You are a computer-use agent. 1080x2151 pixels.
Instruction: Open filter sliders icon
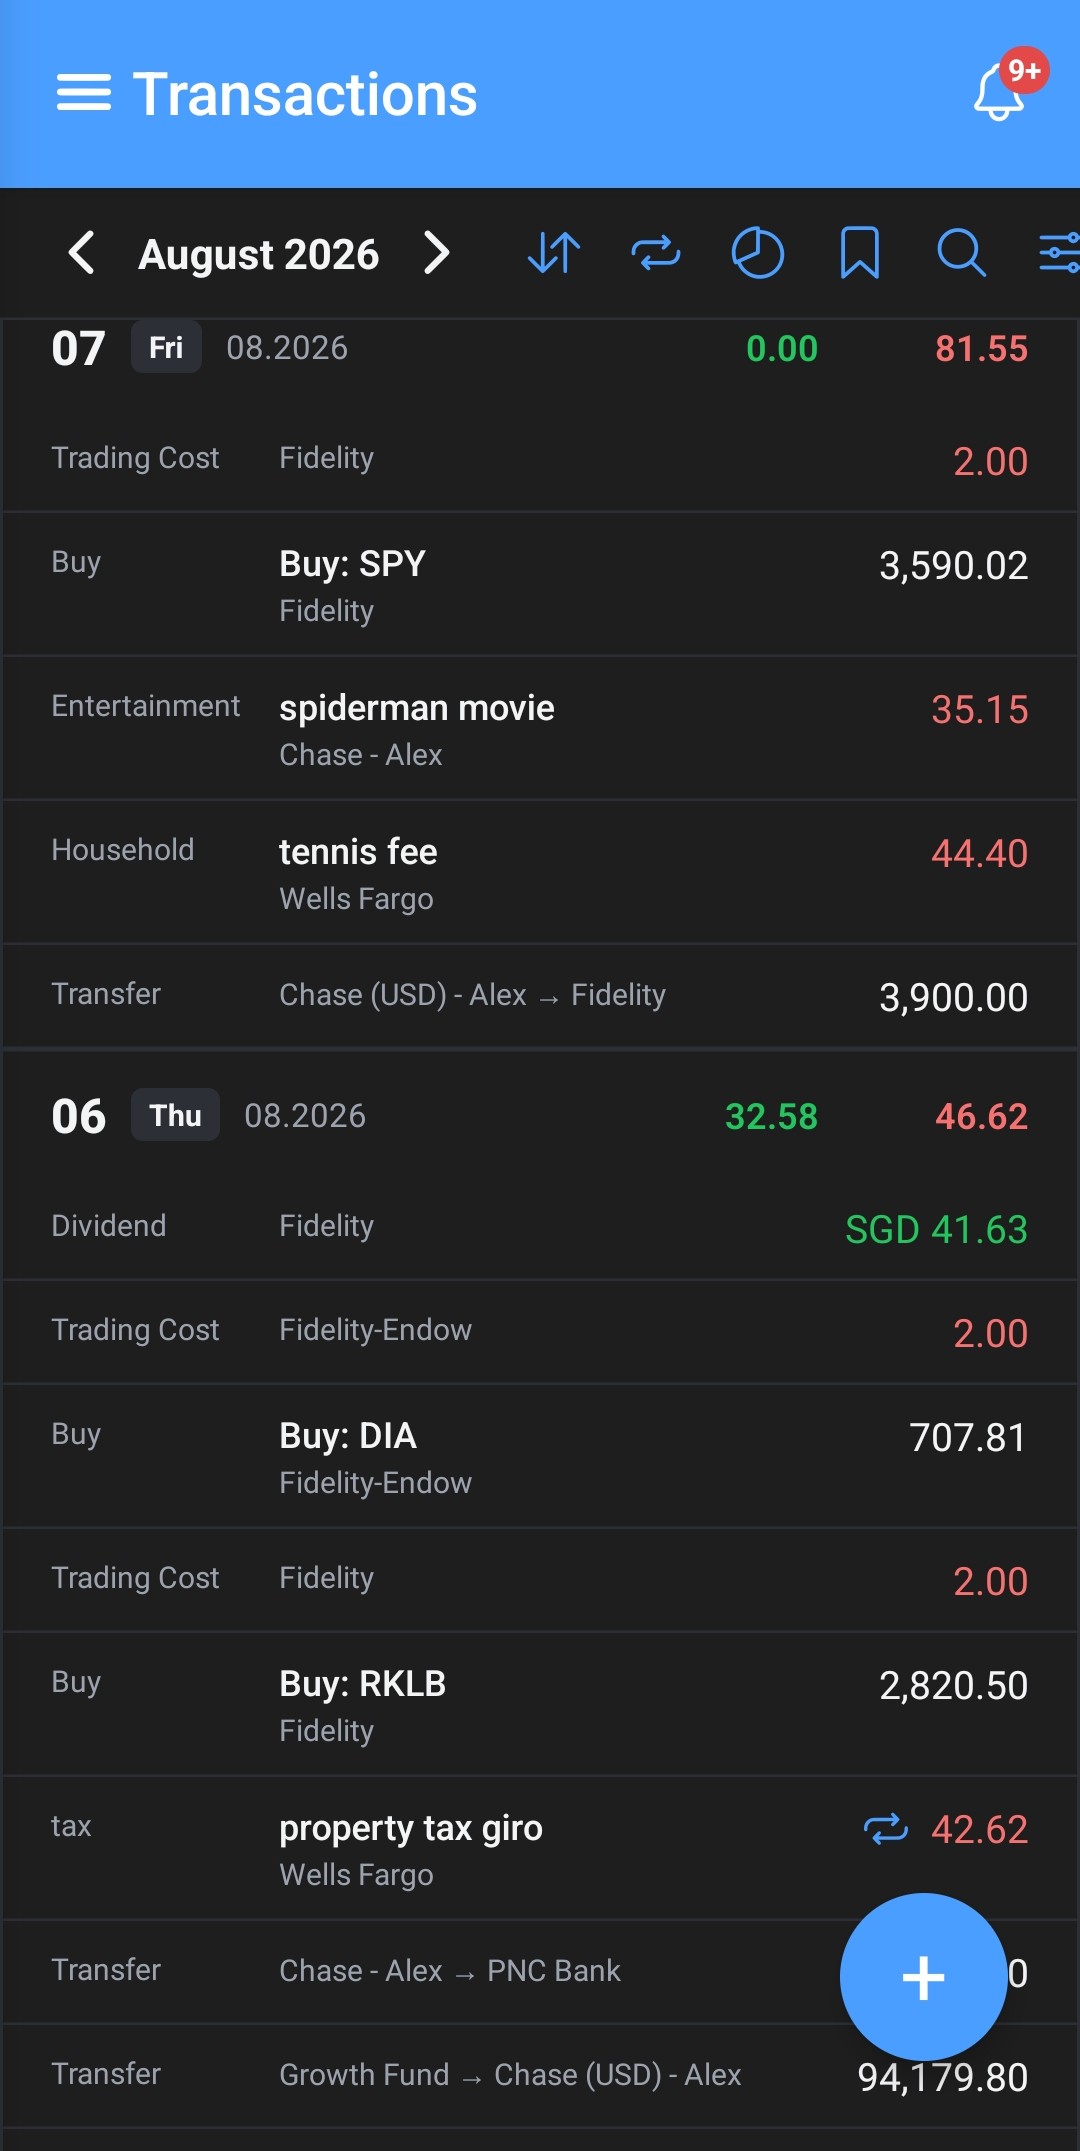[1058, 253]
